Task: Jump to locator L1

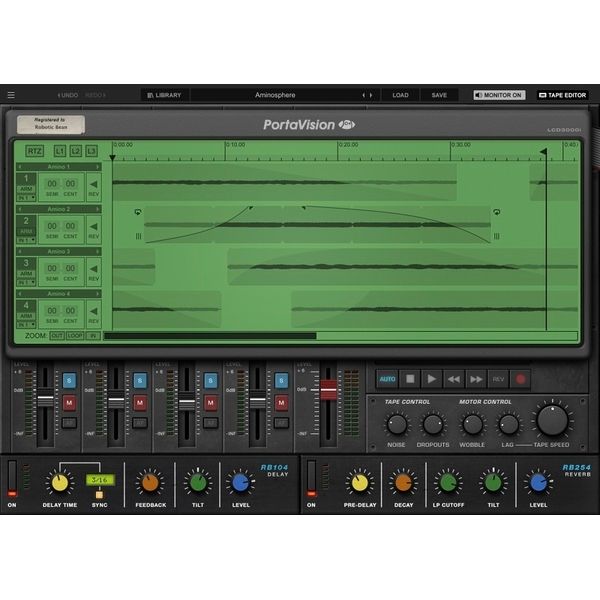Action: click(60, 151)
